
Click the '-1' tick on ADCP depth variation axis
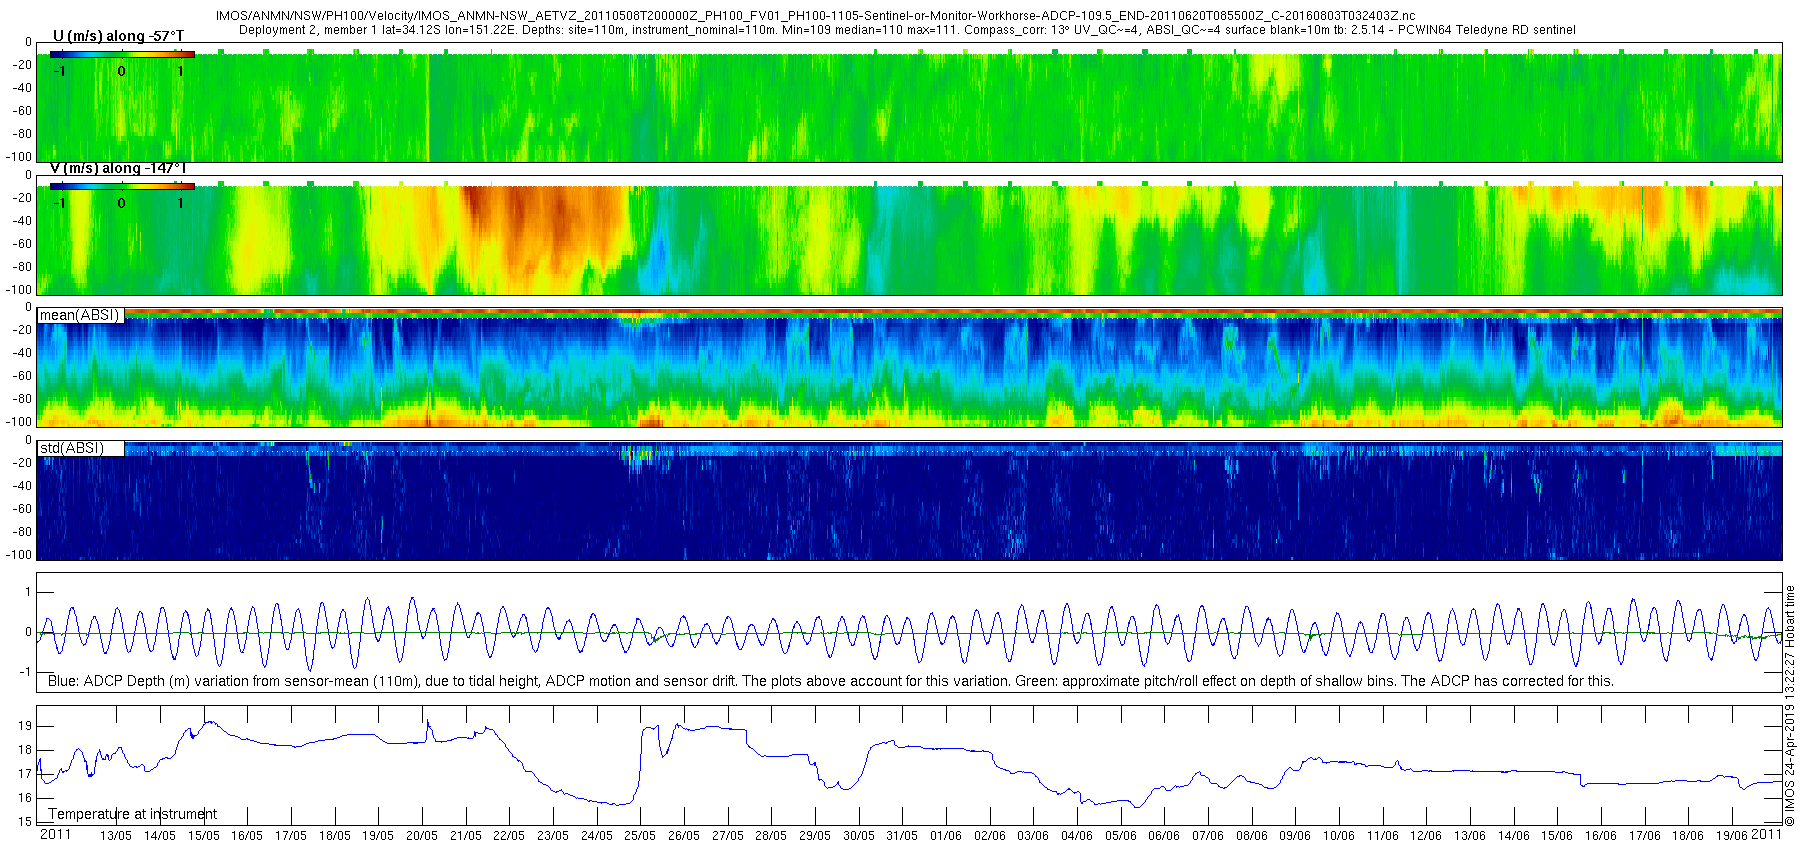pyautogui.click(x=26, y=672)
